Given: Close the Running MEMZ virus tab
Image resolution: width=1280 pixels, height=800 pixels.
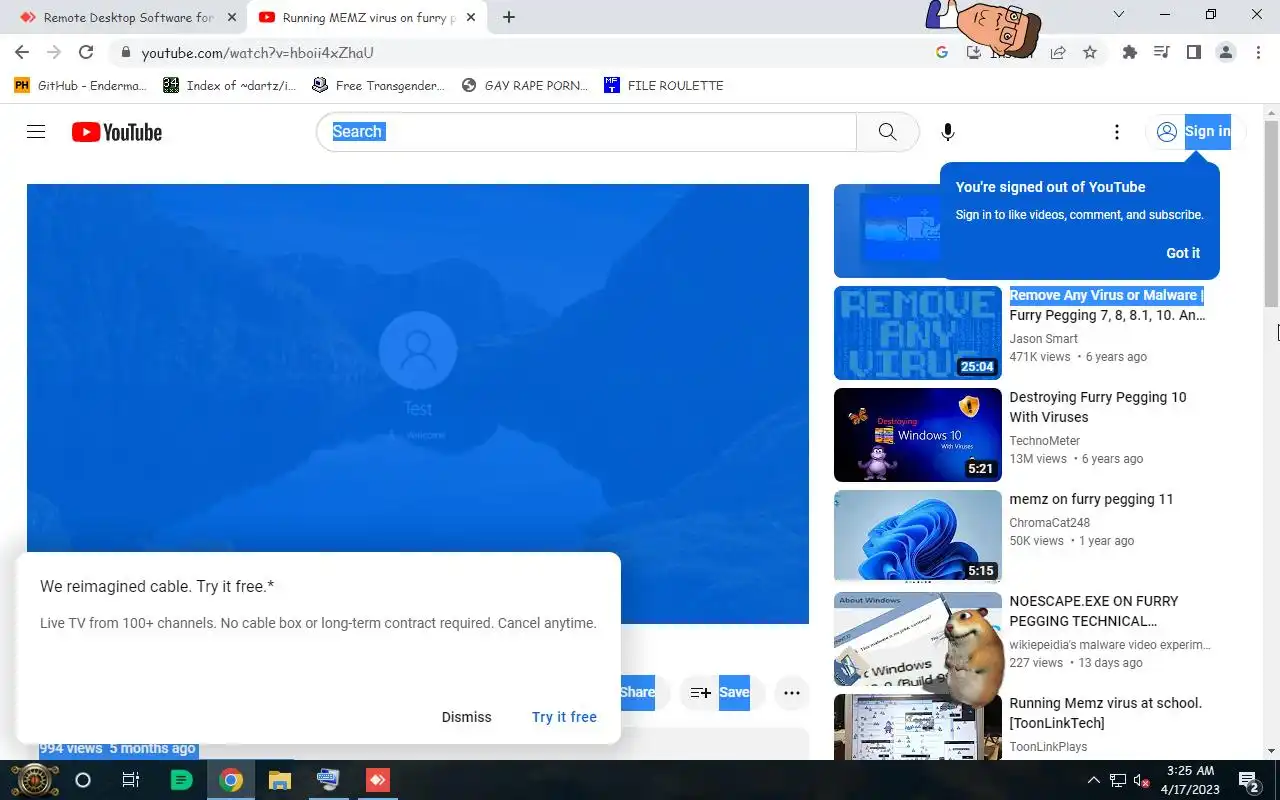Looking at the screenshot, I should point(471,17).
